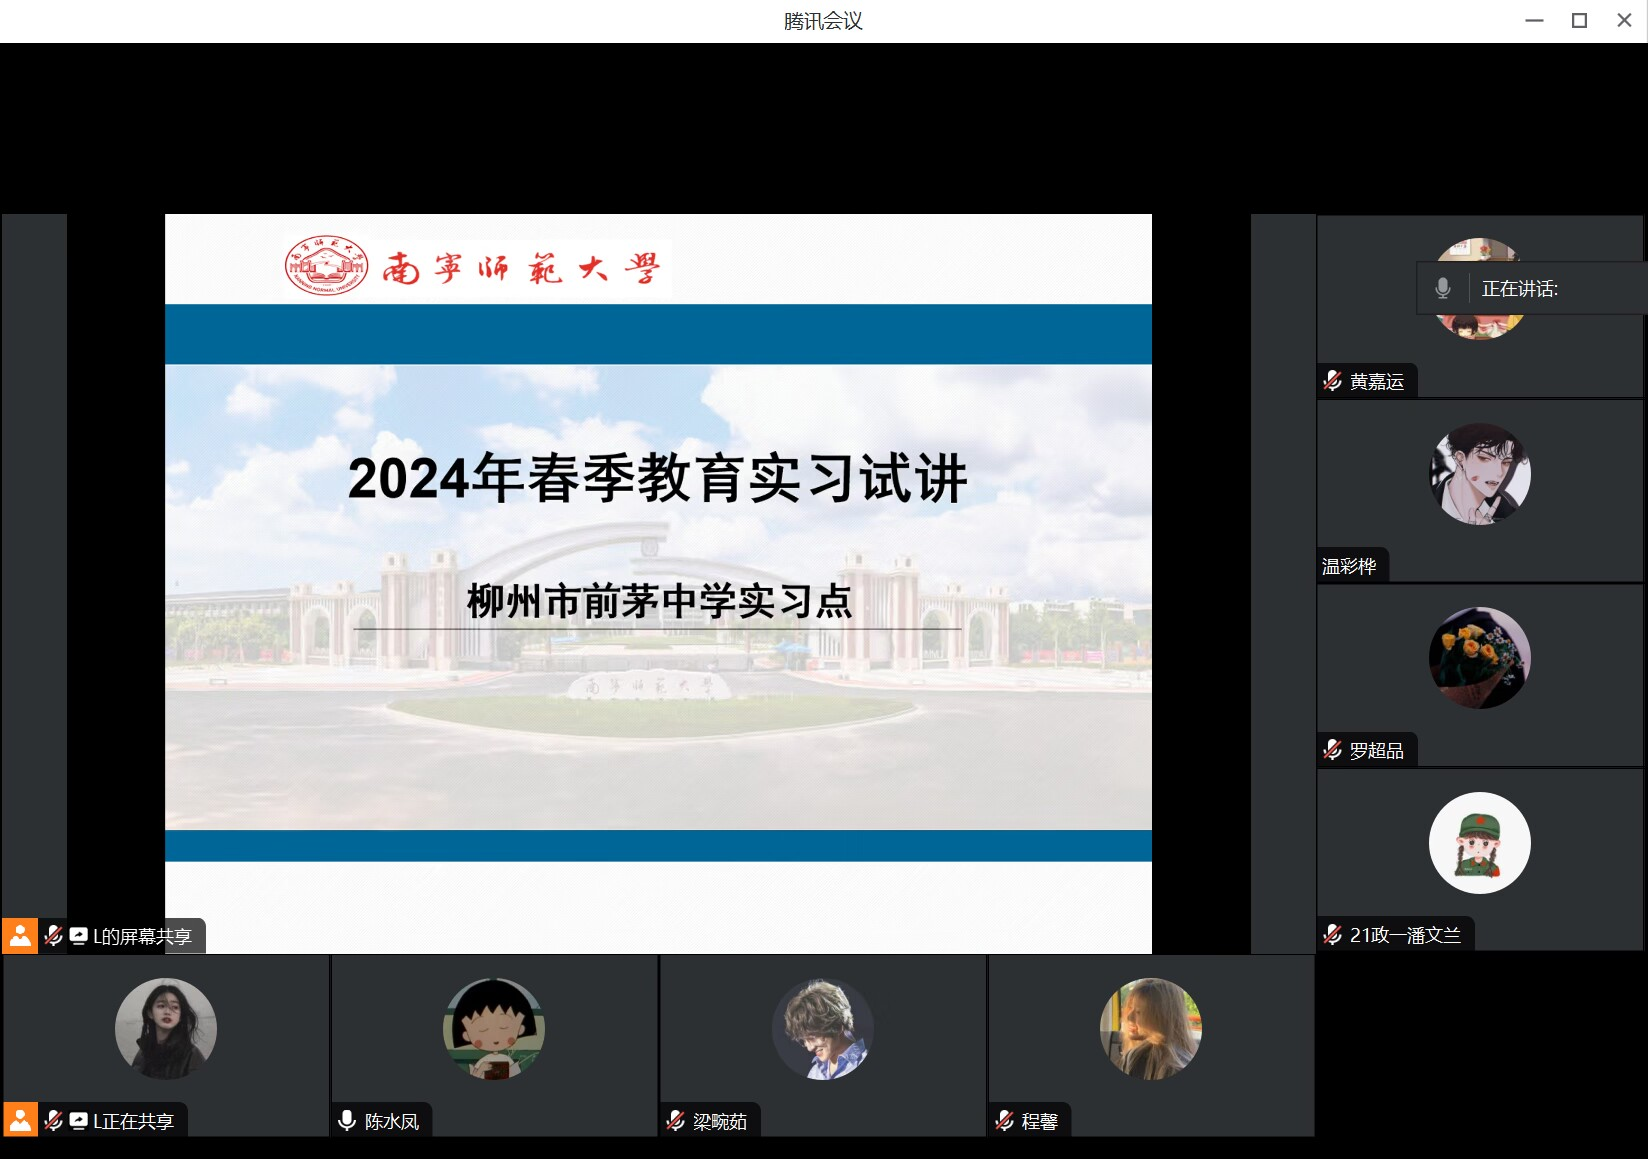Click the shared slide title 2024年春季教育实习试讲
Viewport: 1648px width, 1159px height.
(657, 478)
